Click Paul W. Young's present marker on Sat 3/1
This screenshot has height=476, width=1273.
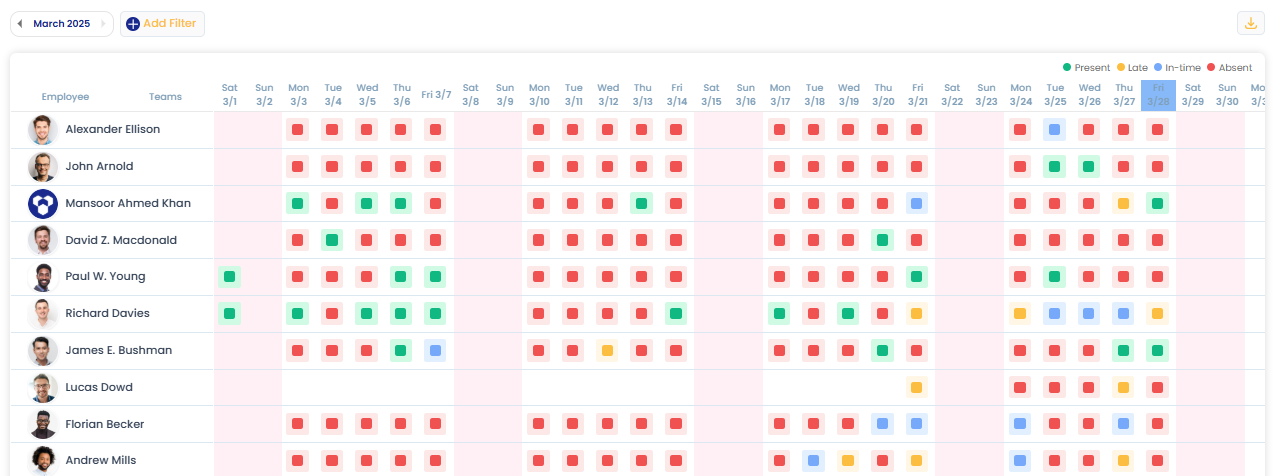(230, 277)
